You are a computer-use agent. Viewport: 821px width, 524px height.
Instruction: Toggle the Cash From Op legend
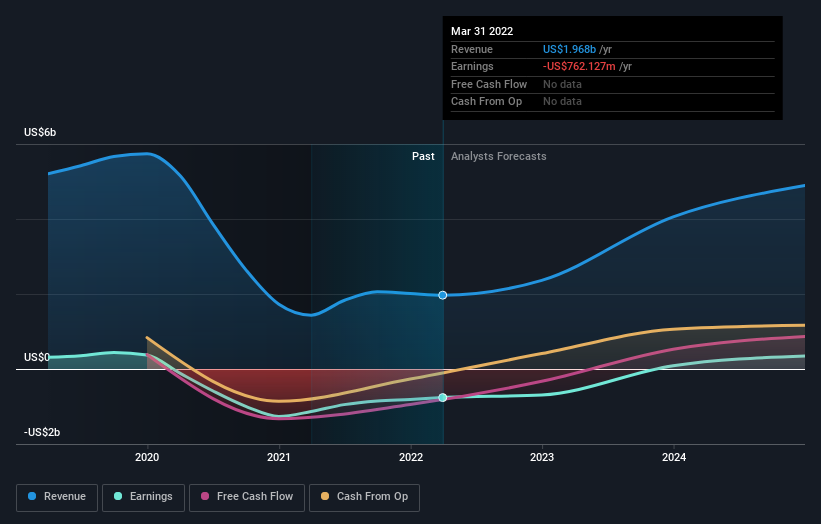tap(364, 497)
